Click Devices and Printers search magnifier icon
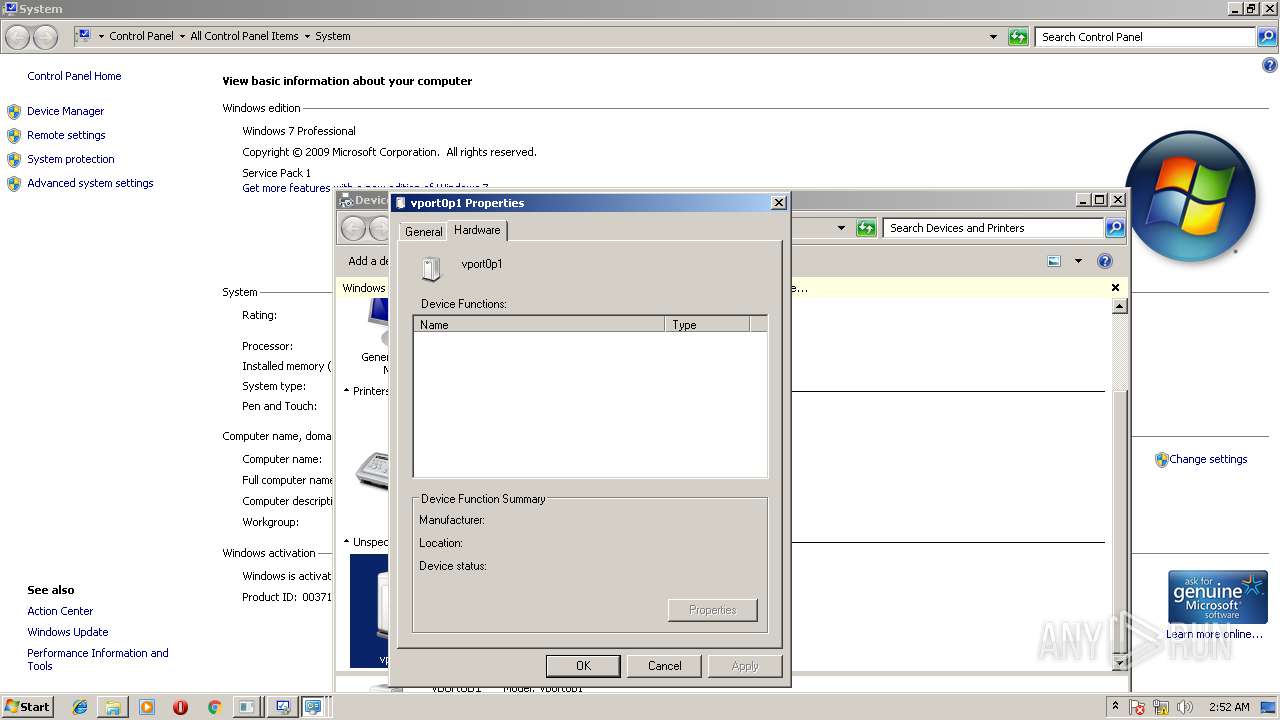This screenshot has width=1280, height=720. pyautogui.click(x=1115, y=228)
